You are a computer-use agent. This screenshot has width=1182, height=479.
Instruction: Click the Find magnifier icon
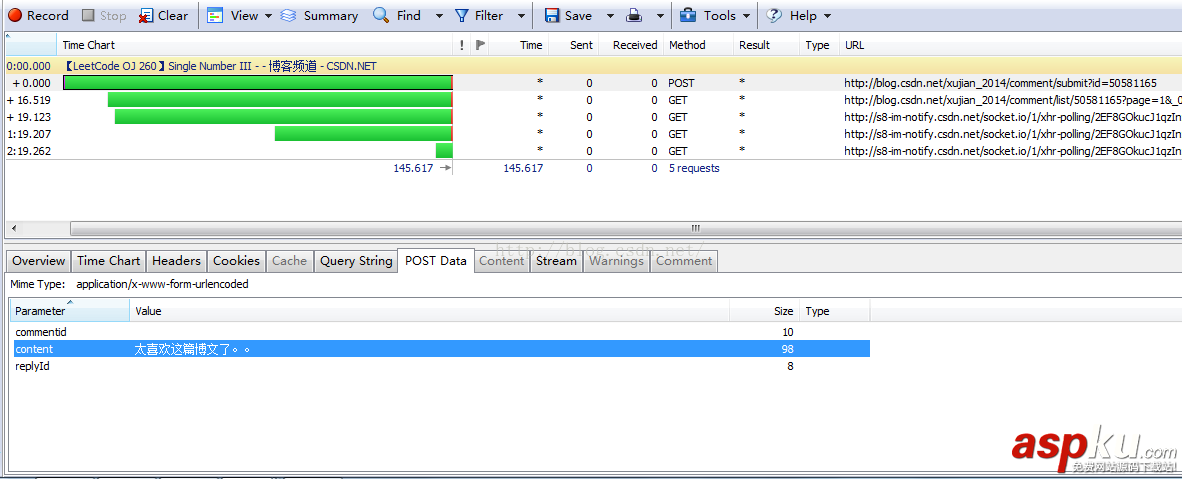381,15
